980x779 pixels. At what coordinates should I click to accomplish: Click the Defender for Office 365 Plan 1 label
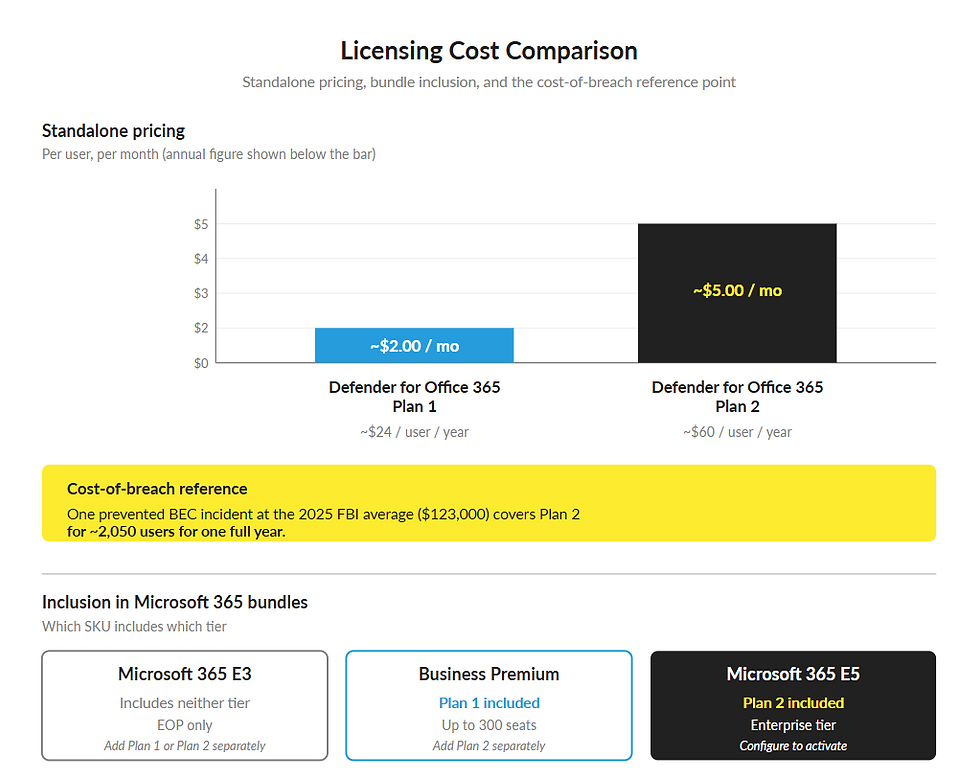click(x=414, y=396)
